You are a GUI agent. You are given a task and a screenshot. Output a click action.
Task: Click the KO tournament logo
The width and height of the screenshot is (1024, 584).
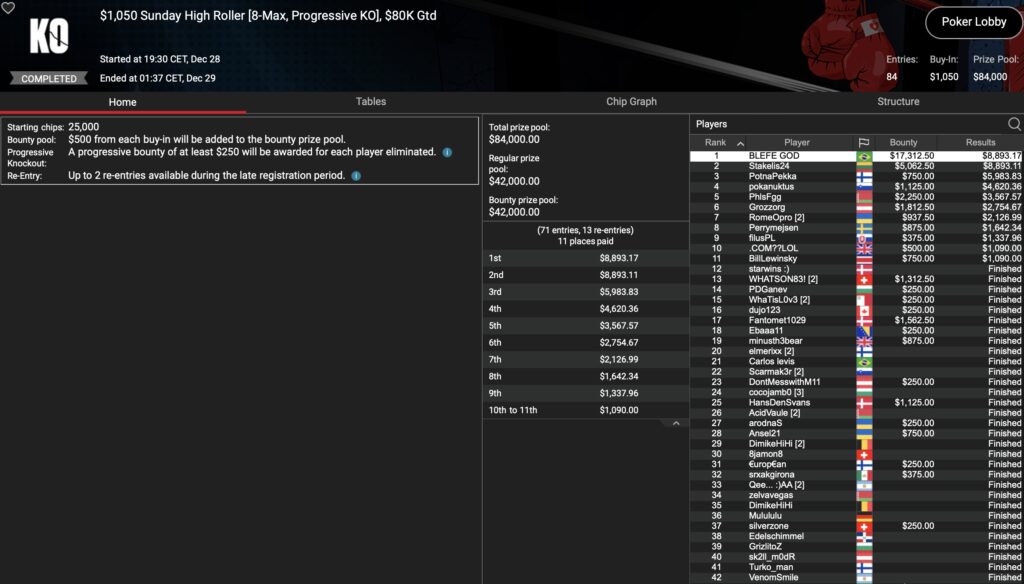coord(48,38)
